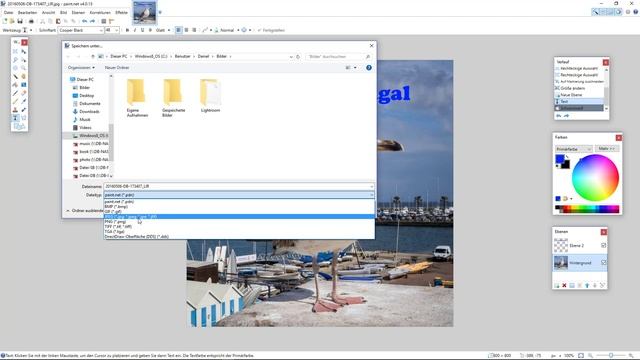Open the Primärfarbe dropdown in Farben panel
Image resolution: width=640 pixels, height=360 pixels.
[573, 149]
